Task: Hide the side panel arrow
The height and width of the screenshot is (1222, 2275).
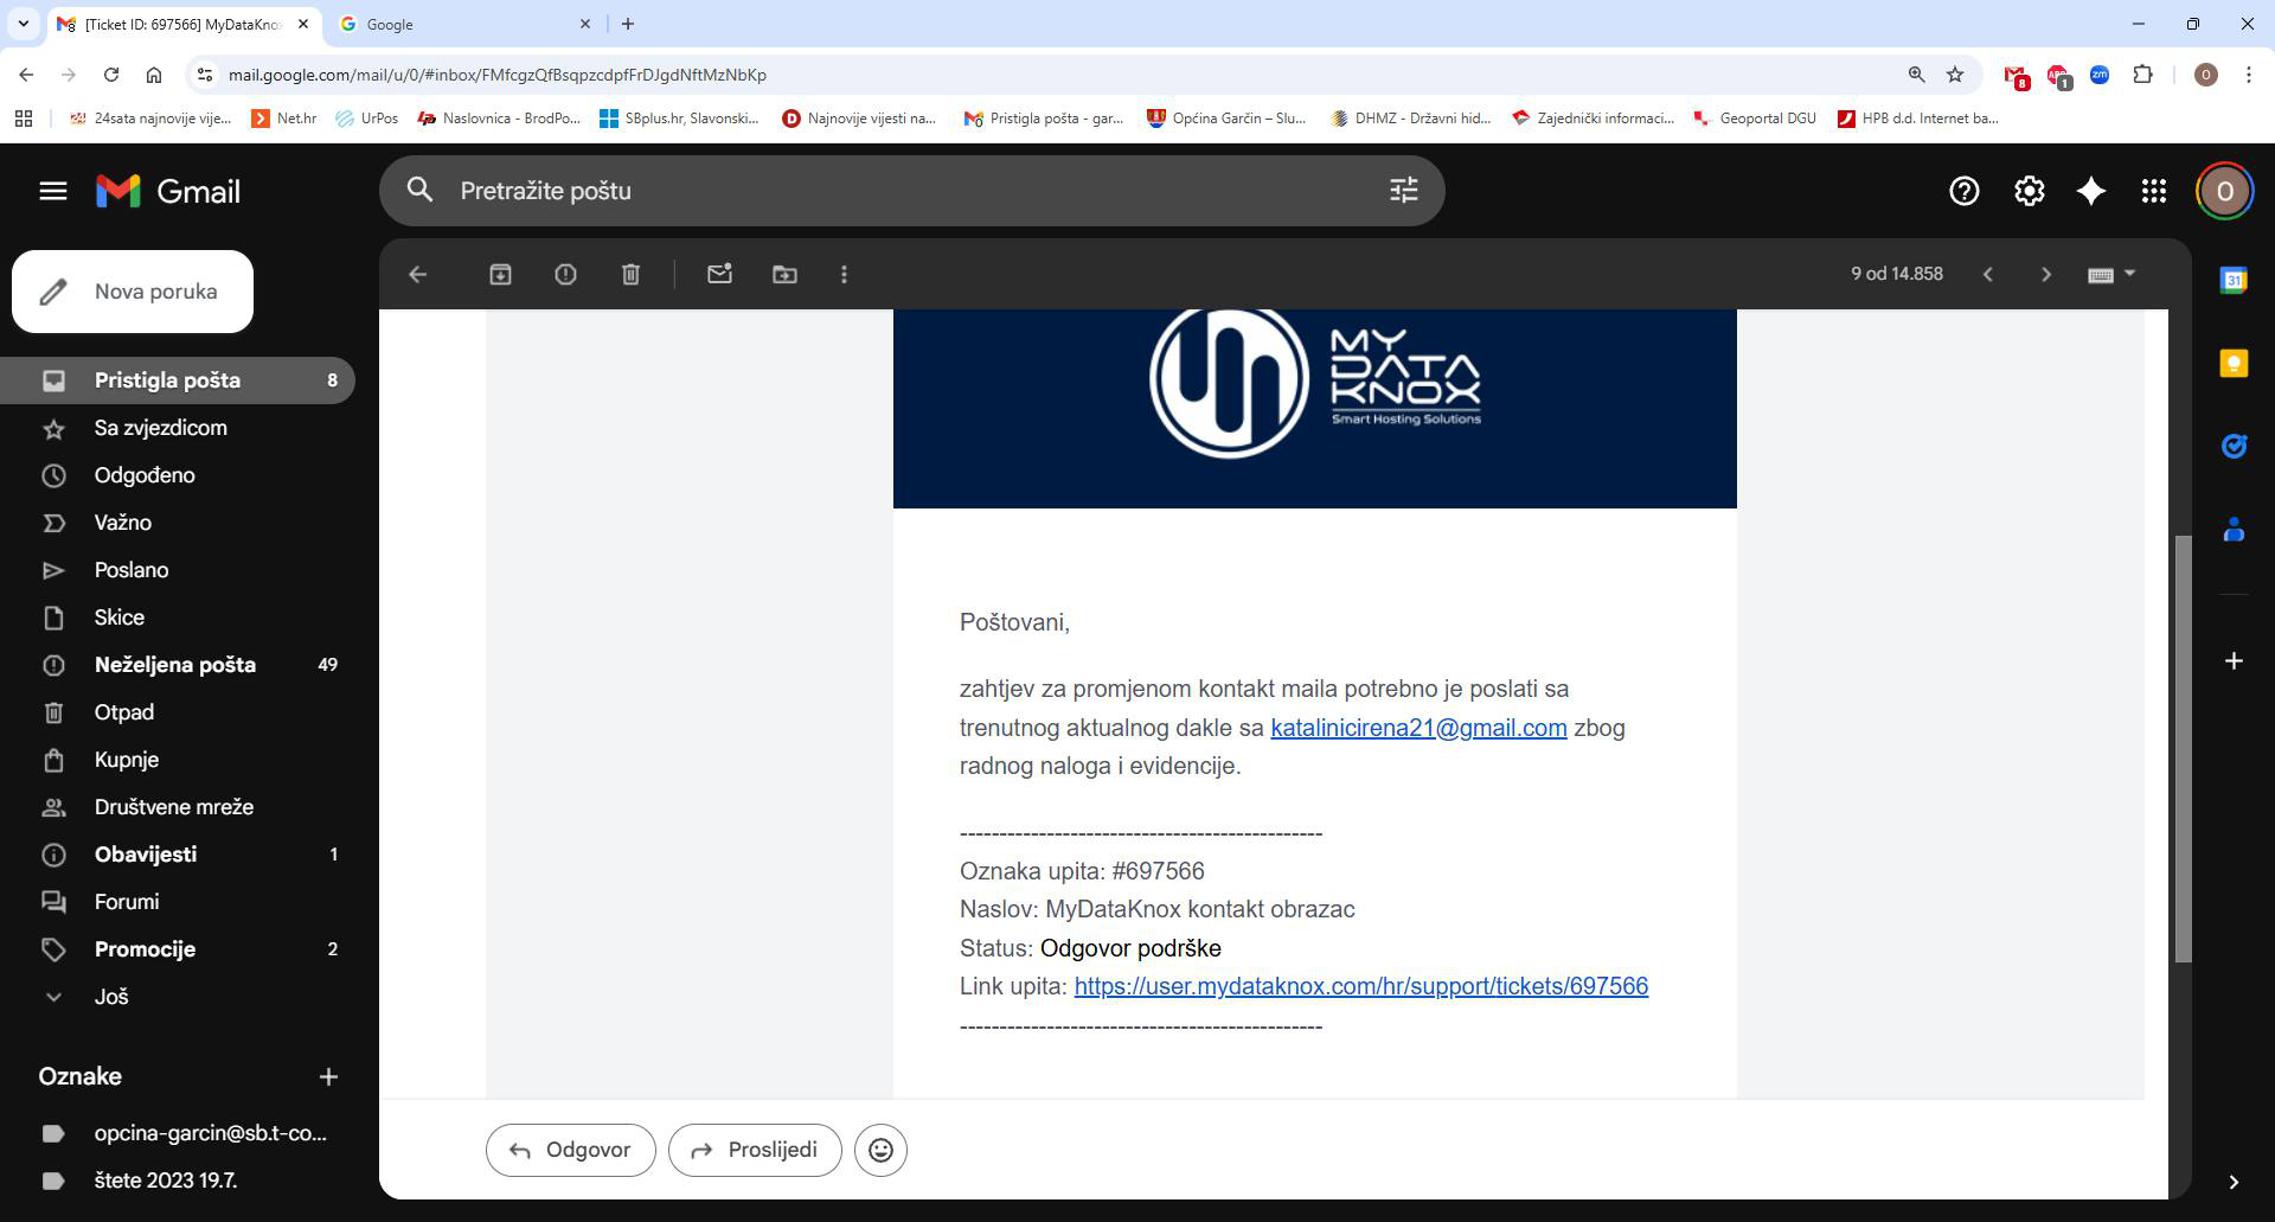Action: pyautogui.click(x=2233, y=1182)
